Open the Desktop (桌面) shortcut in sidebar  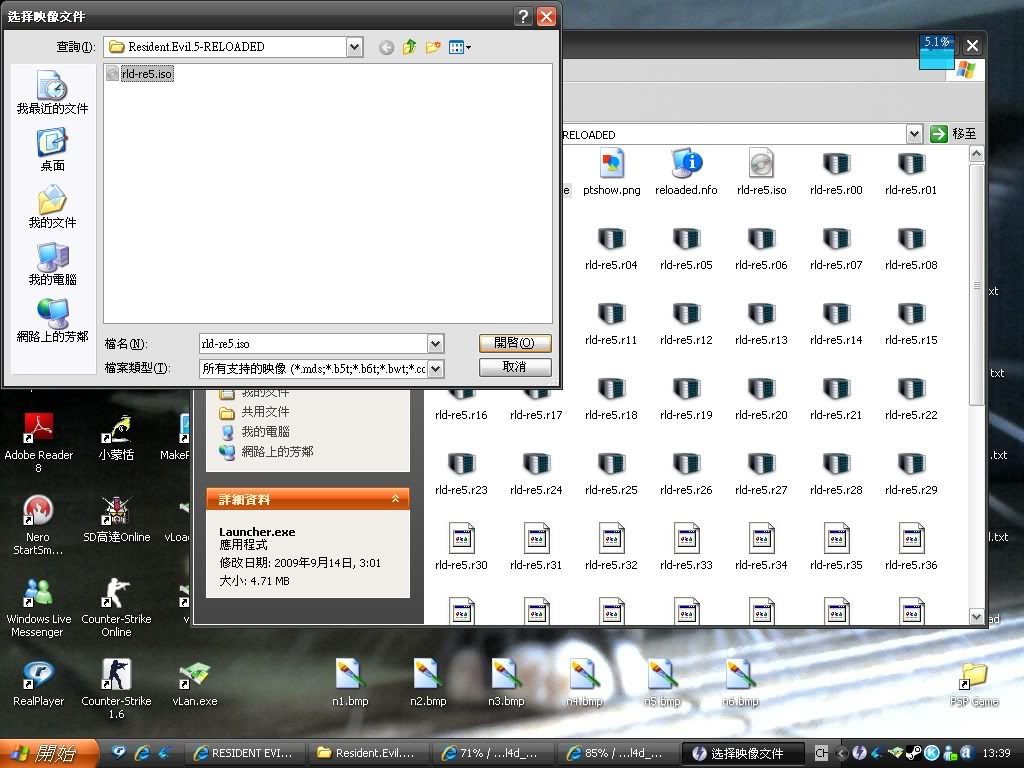coord(52,149)
